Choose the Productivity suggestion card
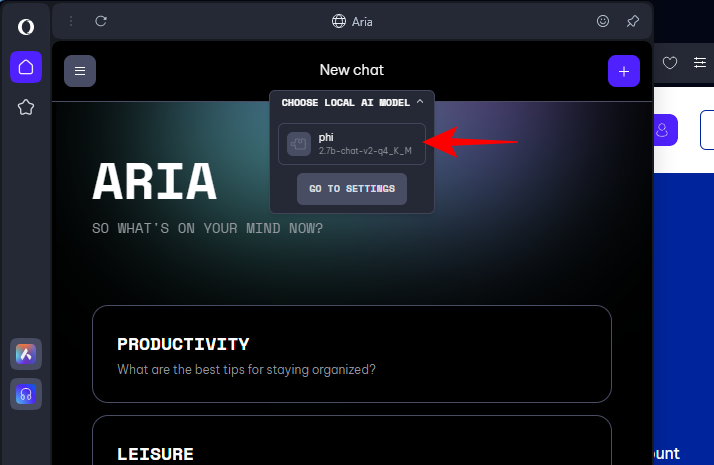Viewport: 714px width, 465px height. click(x=352, y=354)
